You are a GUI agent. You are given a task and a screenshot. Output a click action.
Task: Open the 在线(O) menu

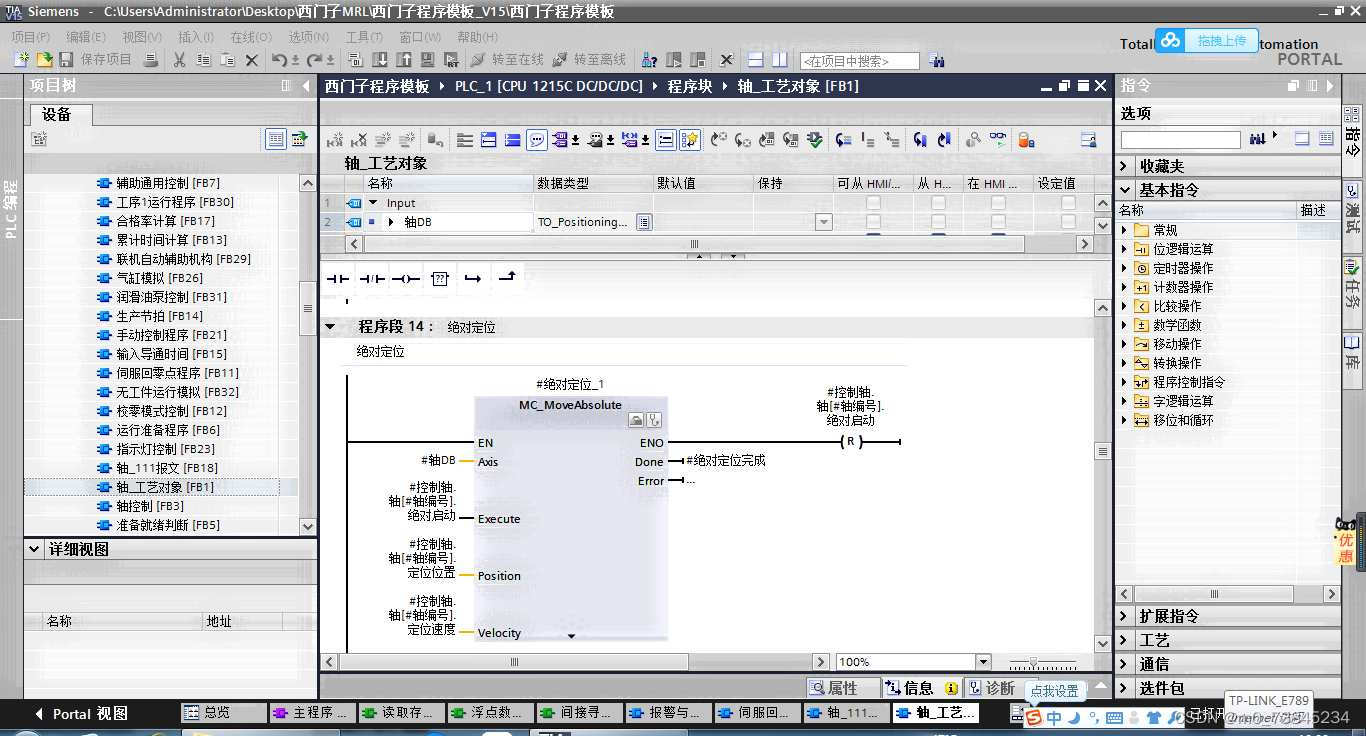click(x=250, y=37)
